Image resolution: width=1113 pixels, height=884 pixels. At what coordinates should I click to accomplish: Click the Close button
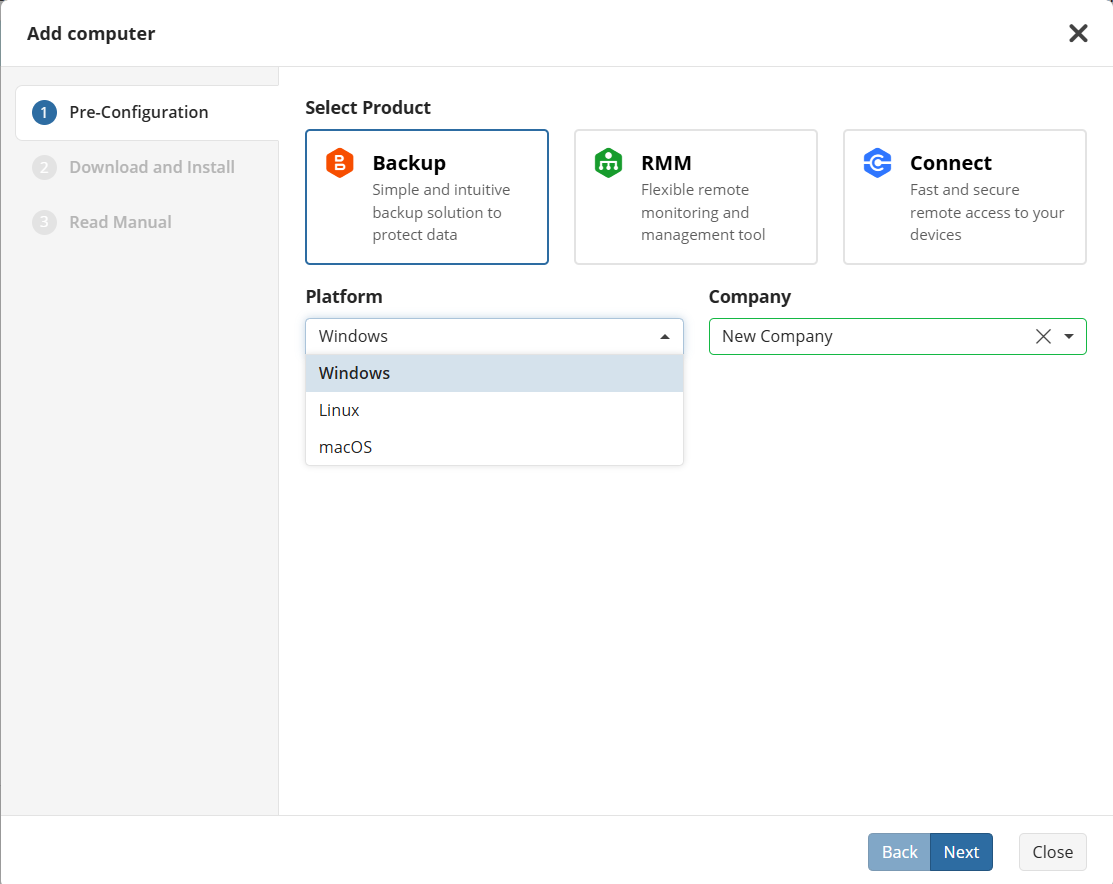pyautogui.click(x=1052, y=851)
